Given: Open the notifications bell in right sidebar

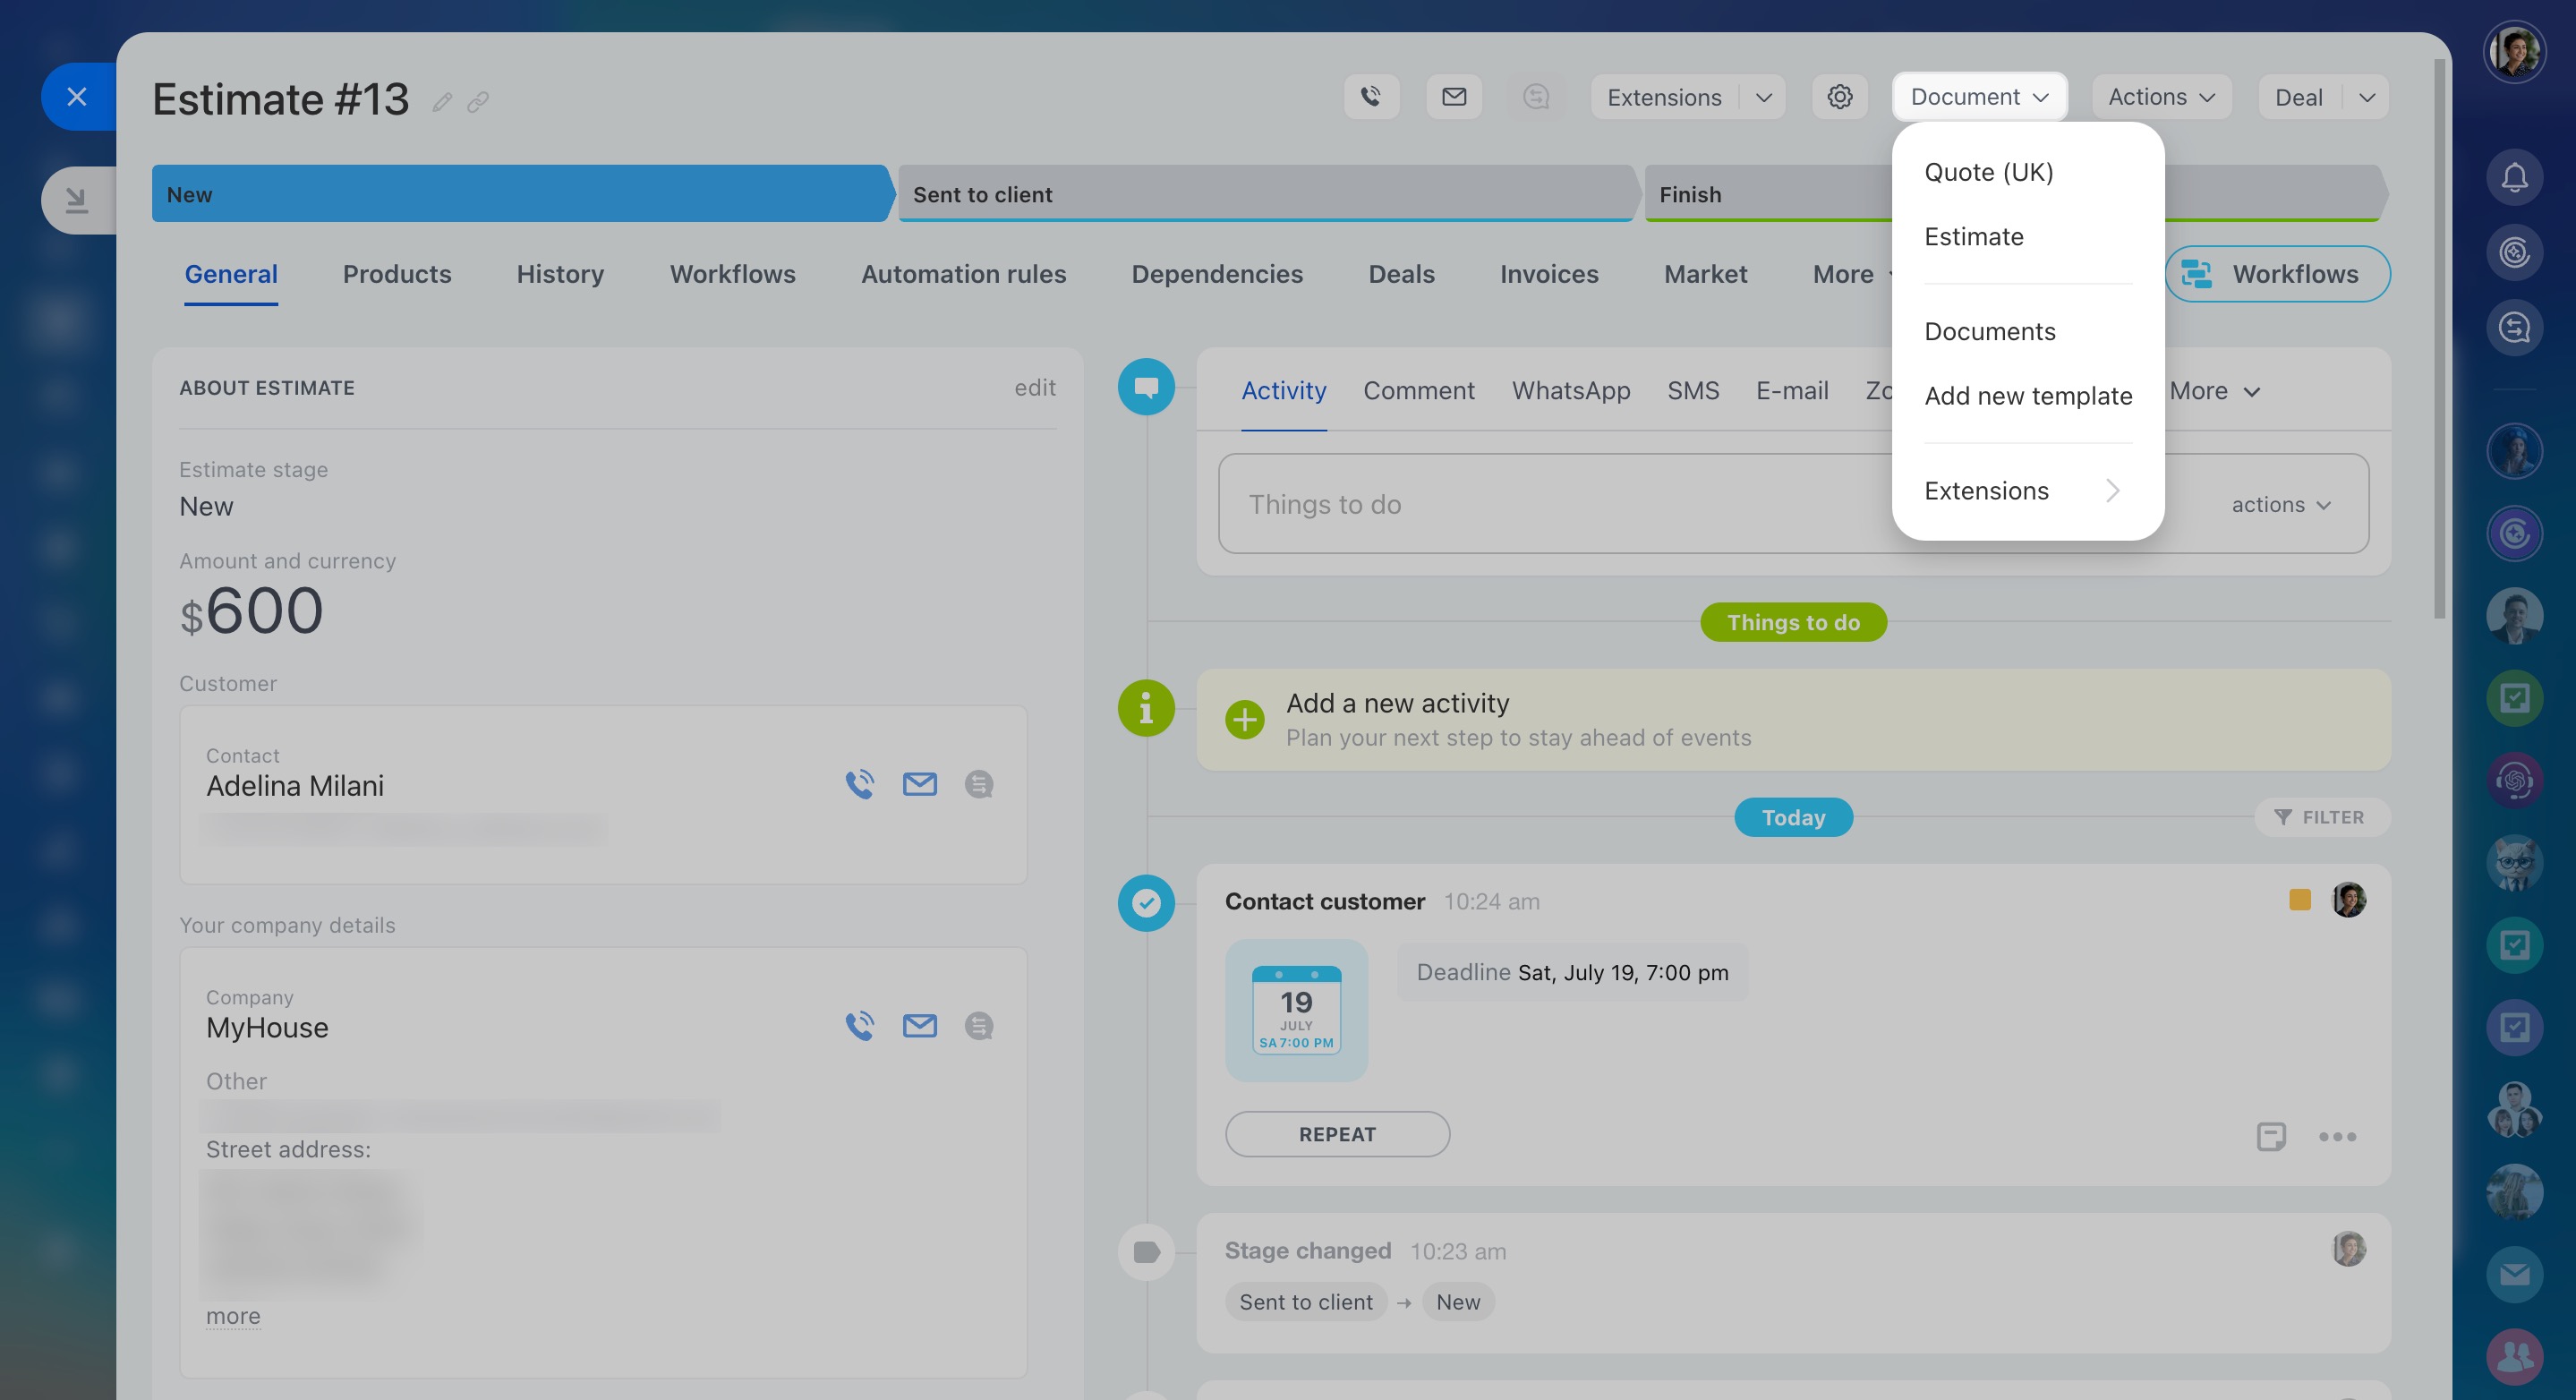Looking at the screenshot, I should tap(2514, 178).
